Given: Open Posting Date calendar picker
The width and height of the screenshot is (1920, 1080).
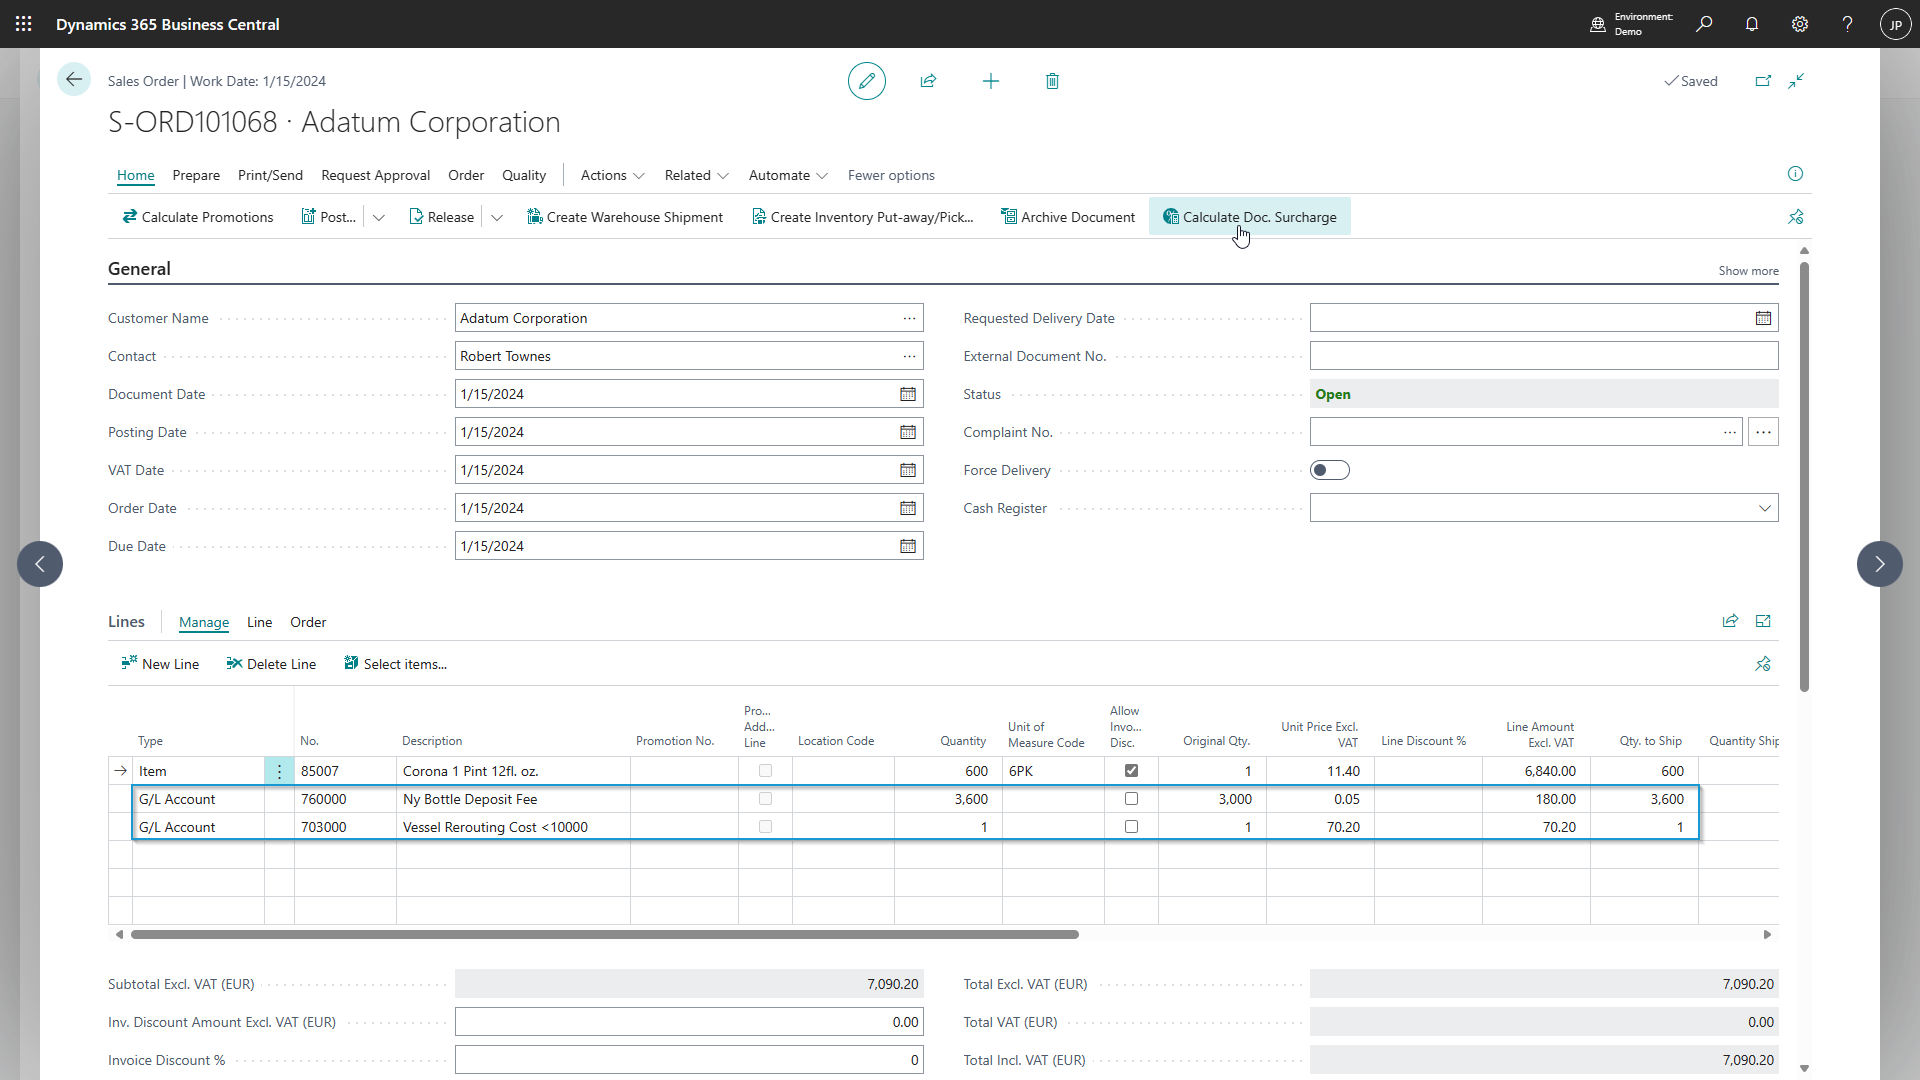Looking at the screenshot, I should [x=908, y=432].
